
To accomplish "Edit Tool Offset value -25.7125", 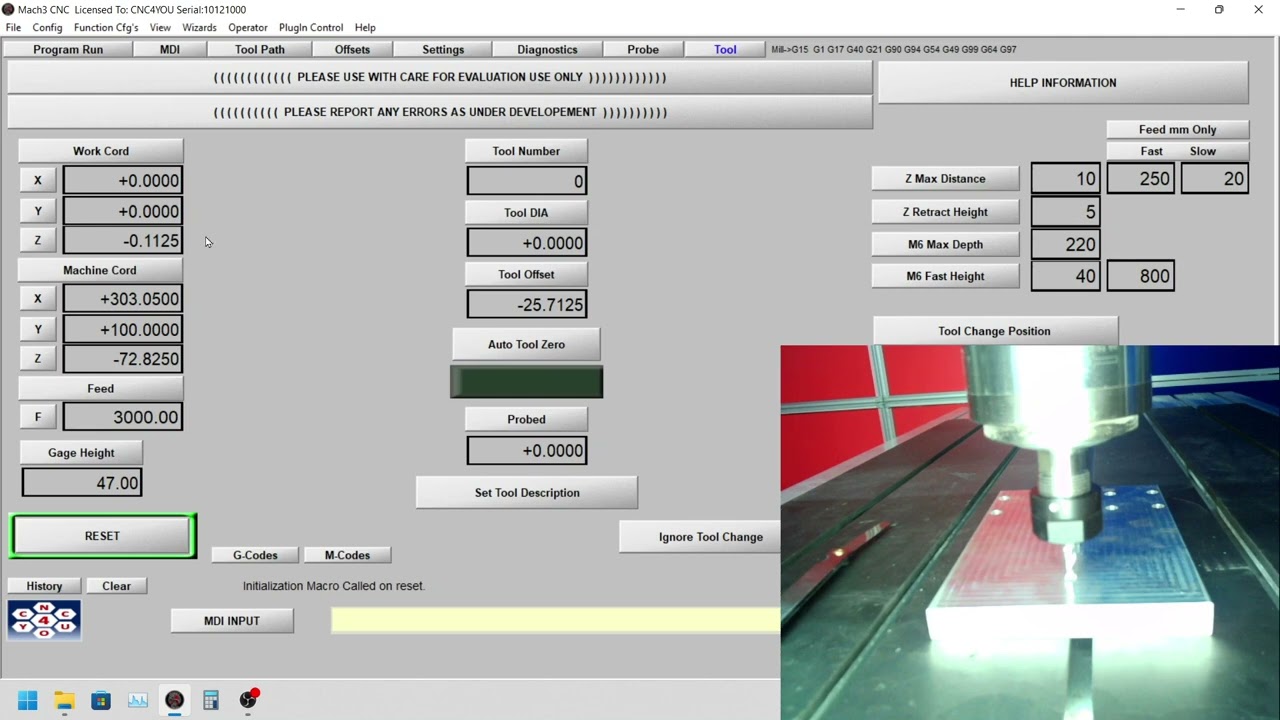I will (x=527, y=305).
